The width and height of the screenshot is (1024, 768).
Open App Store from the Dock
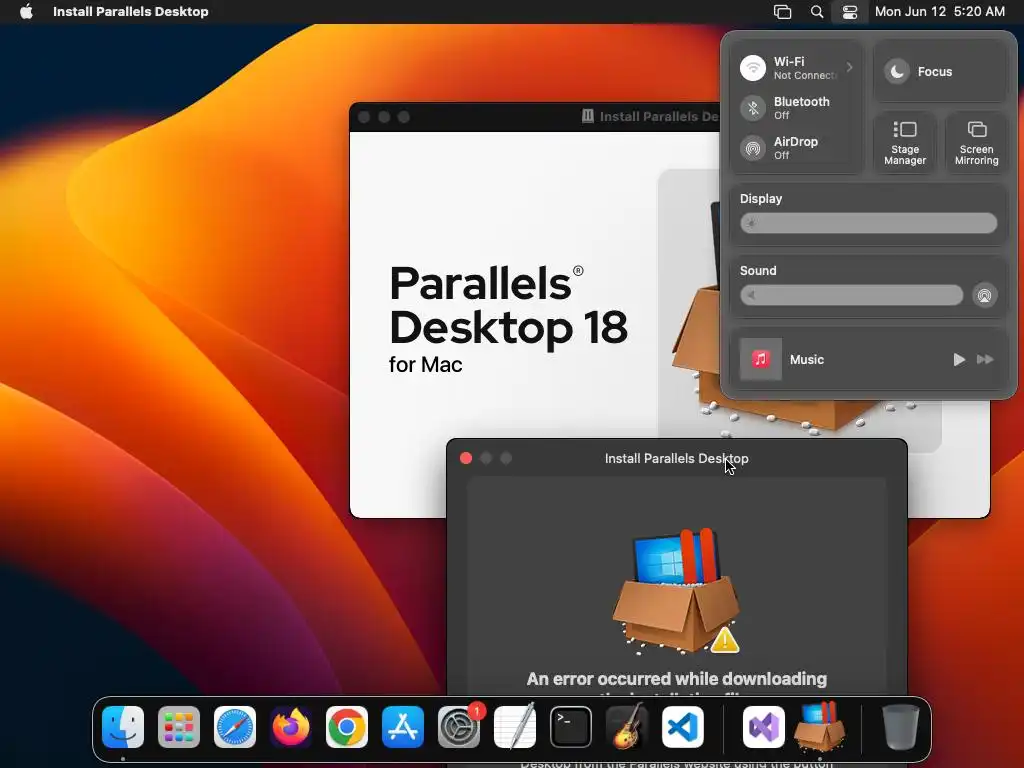tap(403, 727)
